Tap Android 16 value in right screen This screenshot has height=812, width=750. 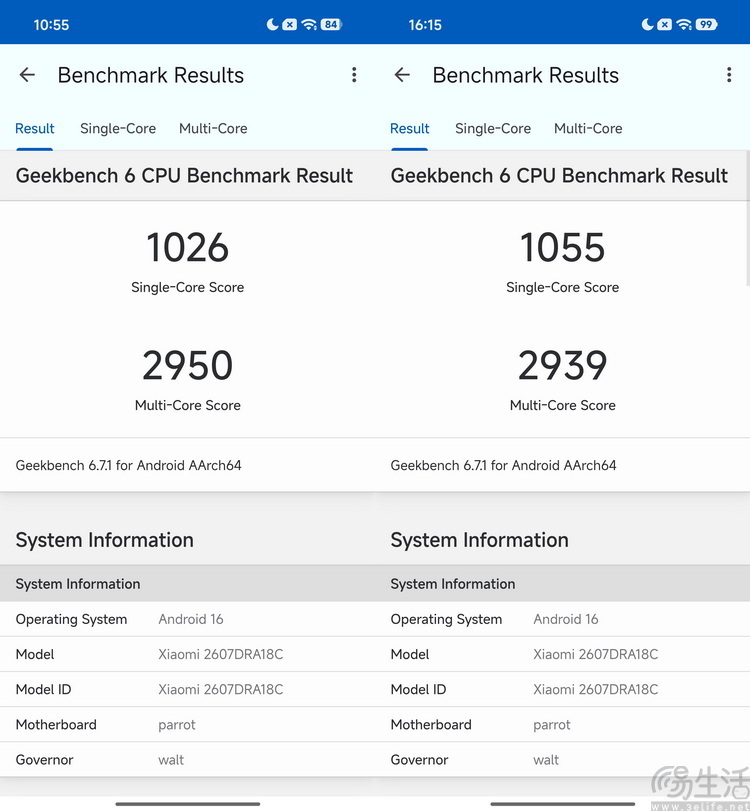click(x=566, y=619)
